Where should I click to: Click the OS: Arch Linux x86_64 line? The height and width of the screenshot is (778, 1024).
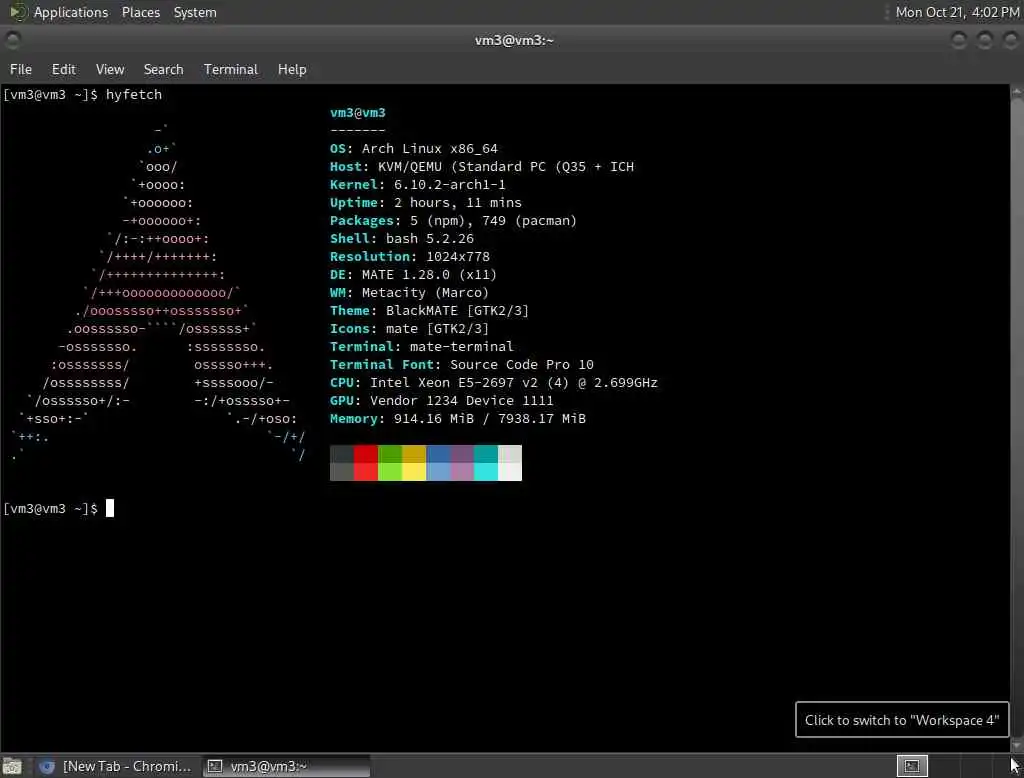(x=414, y=148)
